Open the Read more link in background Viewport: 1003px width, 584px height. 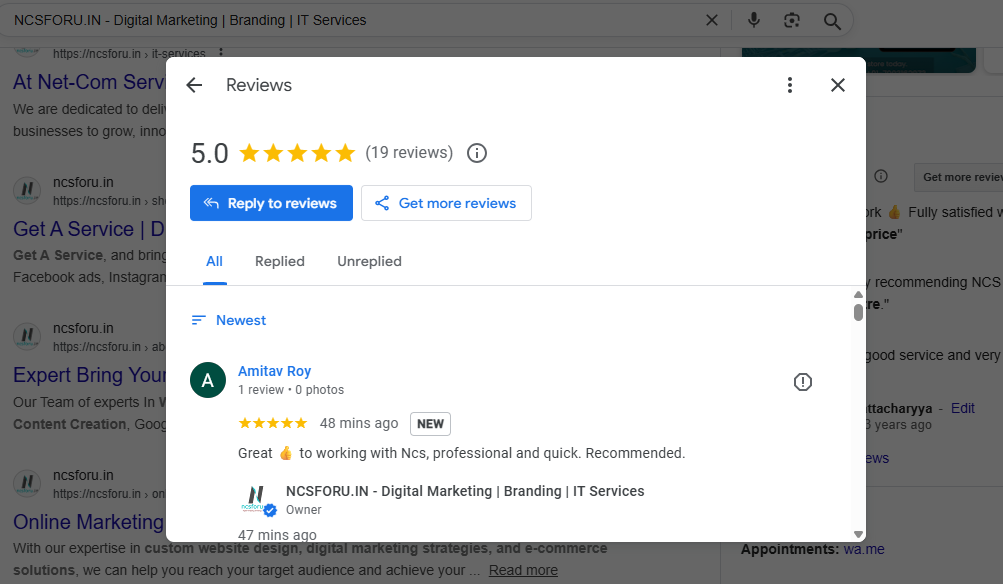click(523, 570)
